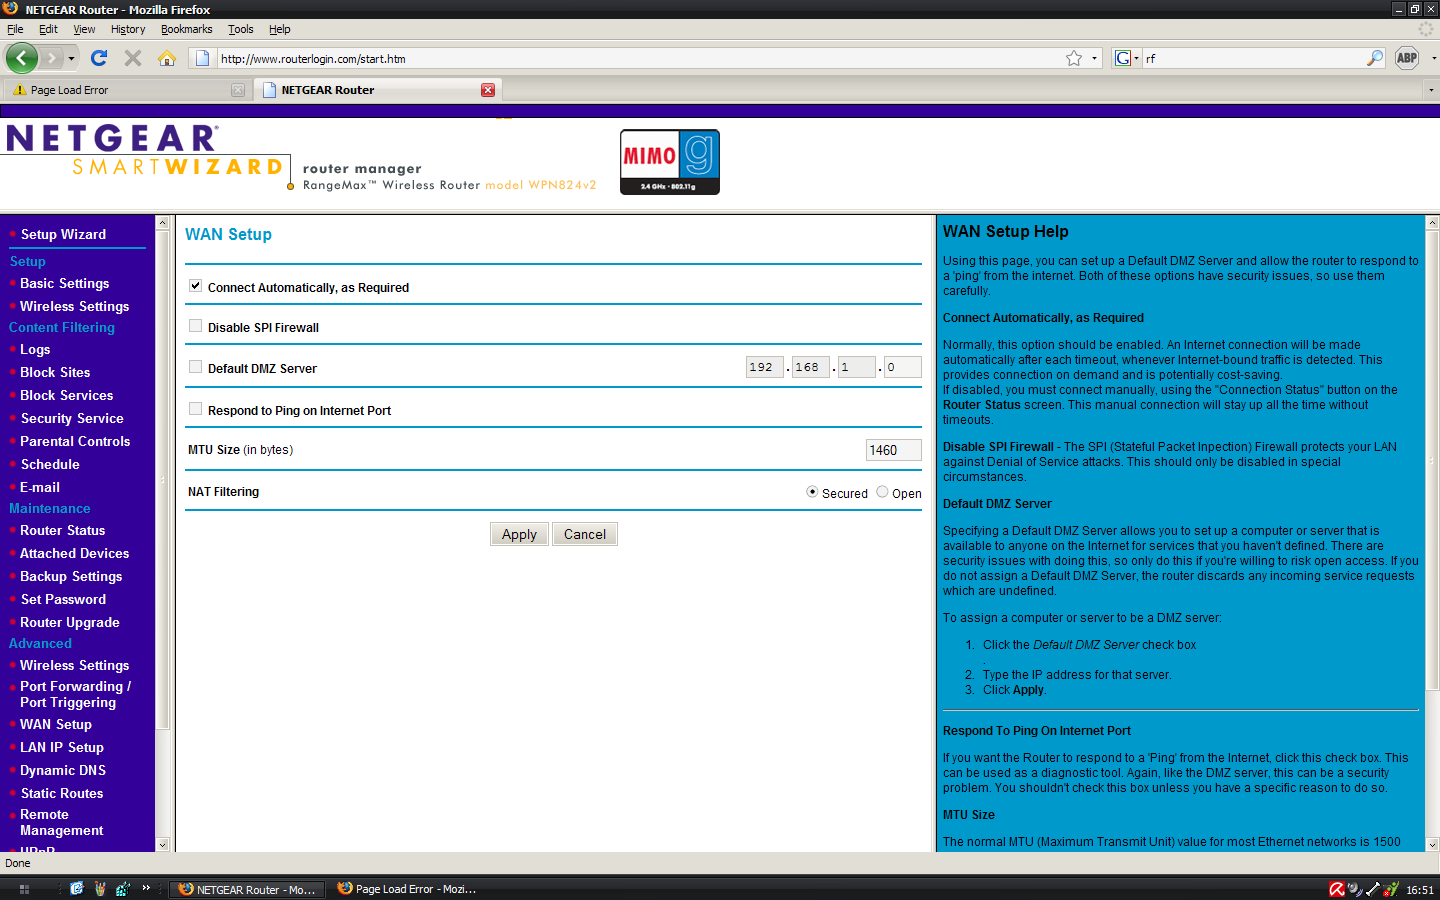Image resolution: width=1440 pixels, height=900 pixels.
Task: Switch to the Page Load Error tab
Action: click(x=127, y=90)
